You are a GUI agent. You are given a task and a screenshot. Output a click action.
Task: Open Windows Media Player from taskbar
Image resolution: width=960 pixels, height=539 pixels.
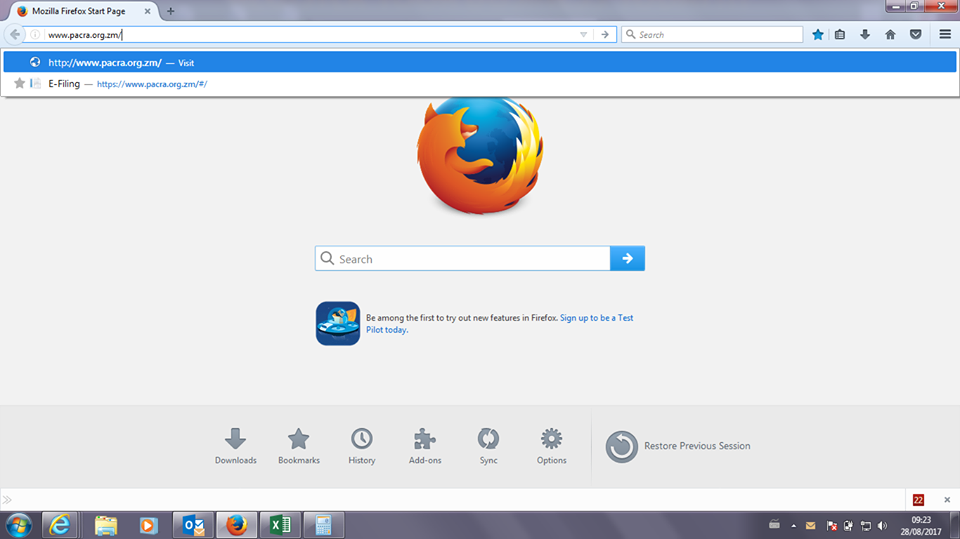[x=148, y=526]
